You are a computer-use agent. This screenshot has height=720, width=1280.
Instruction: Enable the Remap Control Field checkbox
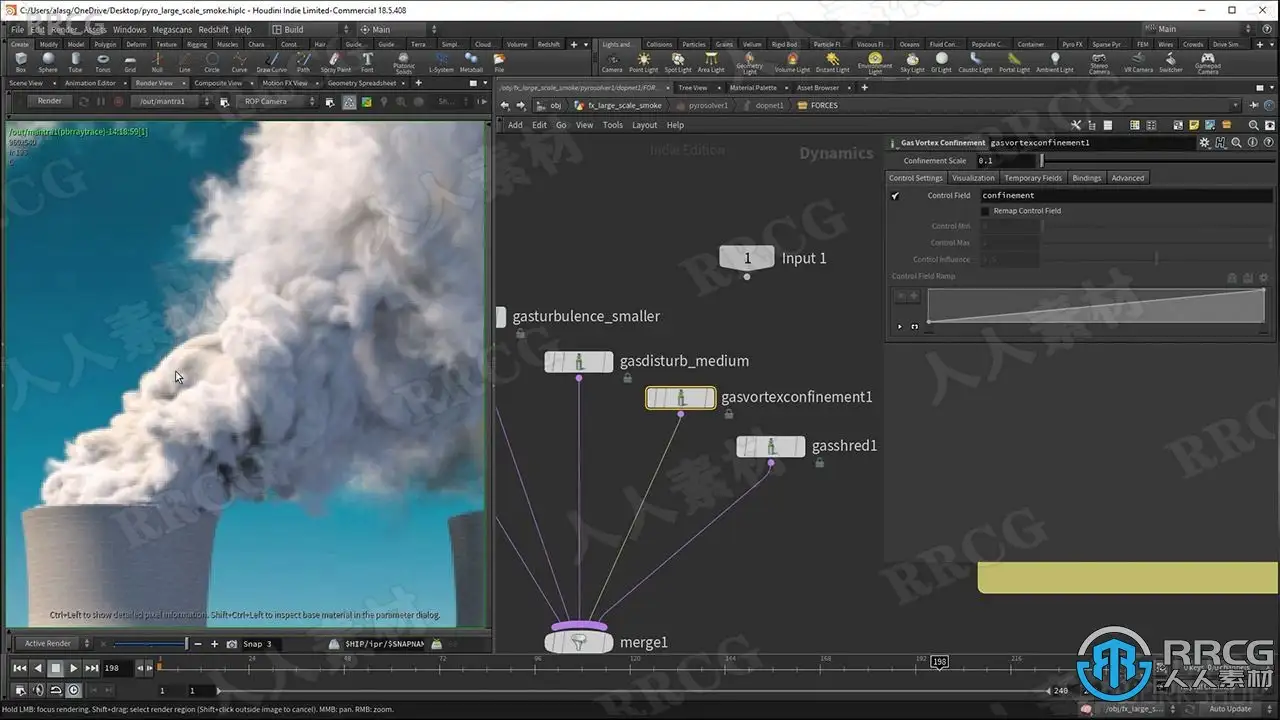tap(985, 211)
